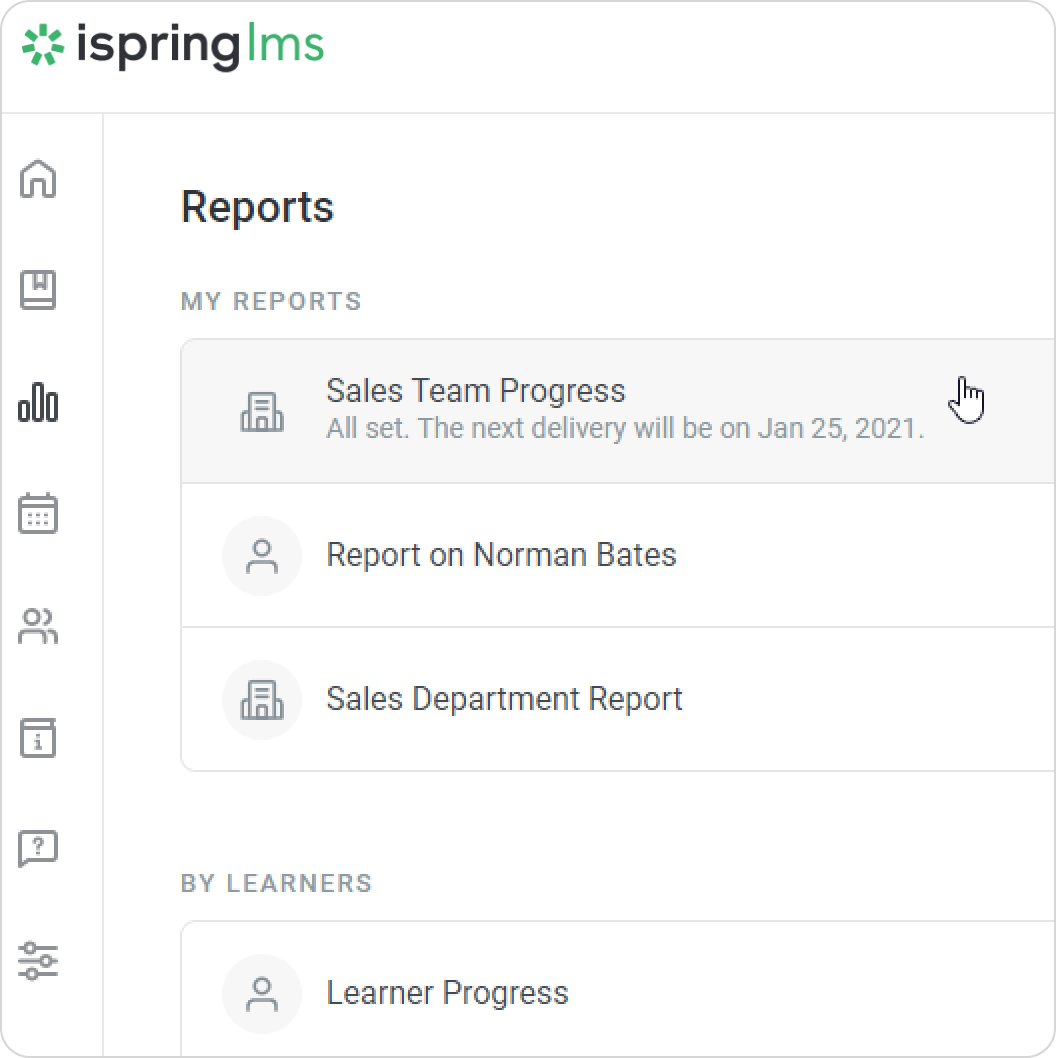Select the Learner Progress report
1056x1058 pixels.
point(447,993)
